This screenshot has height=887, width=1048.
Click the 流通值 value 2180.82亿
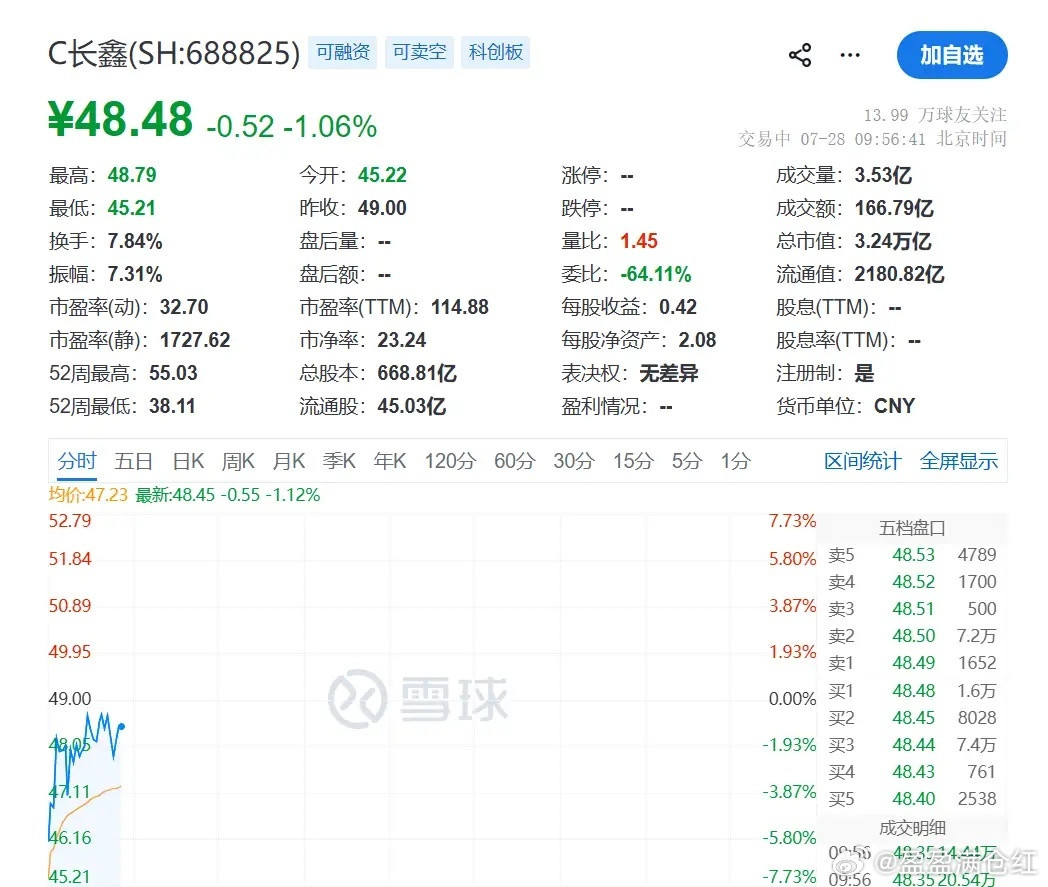click(900, 274)
